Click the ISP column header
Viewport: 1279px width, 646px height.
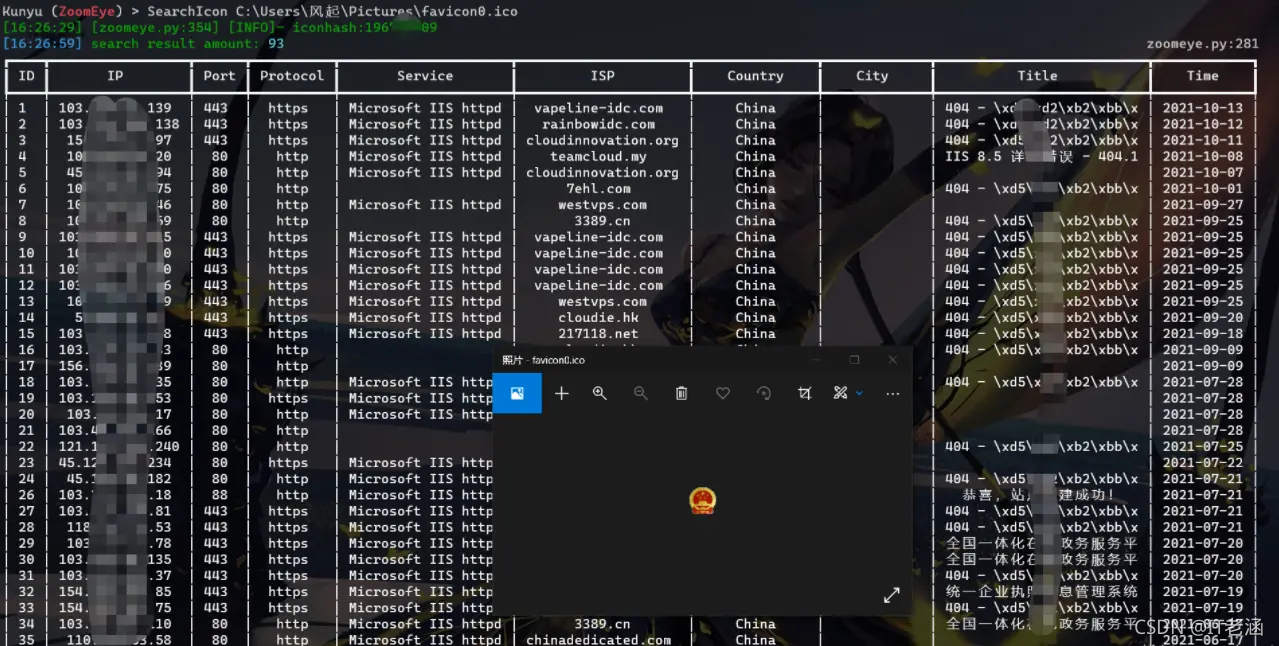(603, 76)
